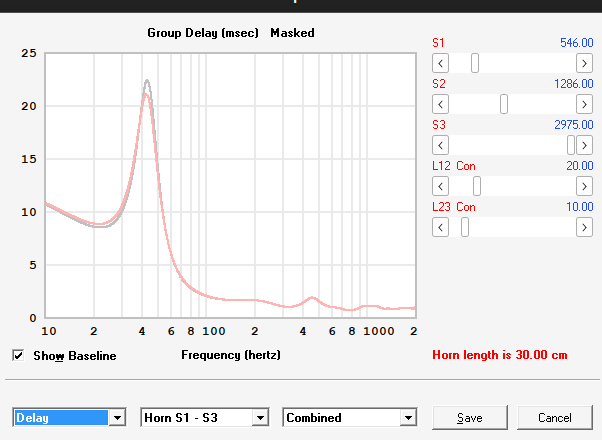Image resolution: width=602 pixels, height=440 pixels.
Task: Click the Masked label above chart
Action: coord(293,33)
